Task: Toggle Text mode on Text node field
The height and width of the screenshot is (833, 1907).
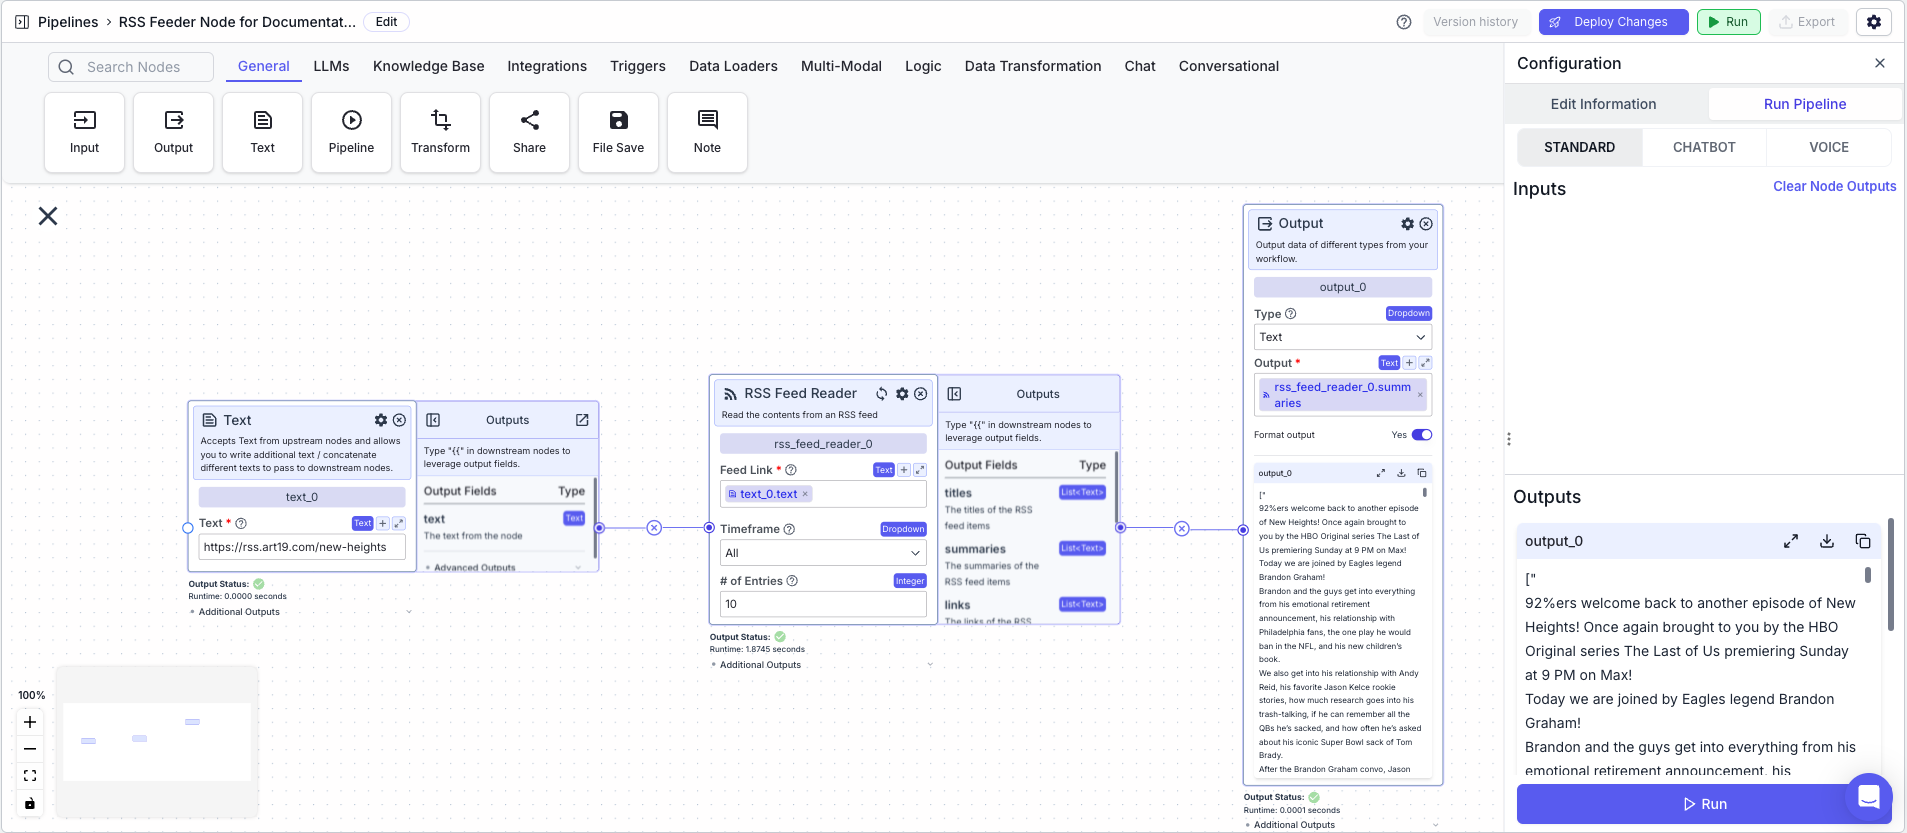Action: pos(362,523)
